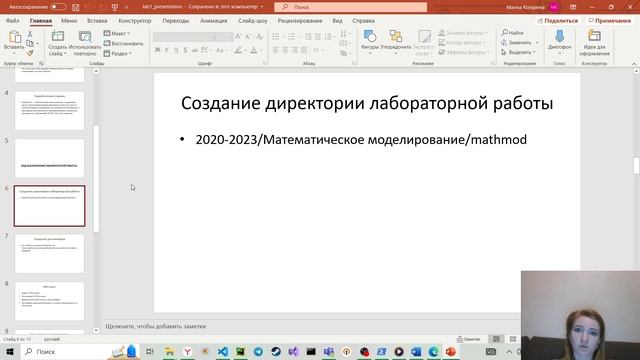Click the Примечания comments button

[x=610, y=20]
